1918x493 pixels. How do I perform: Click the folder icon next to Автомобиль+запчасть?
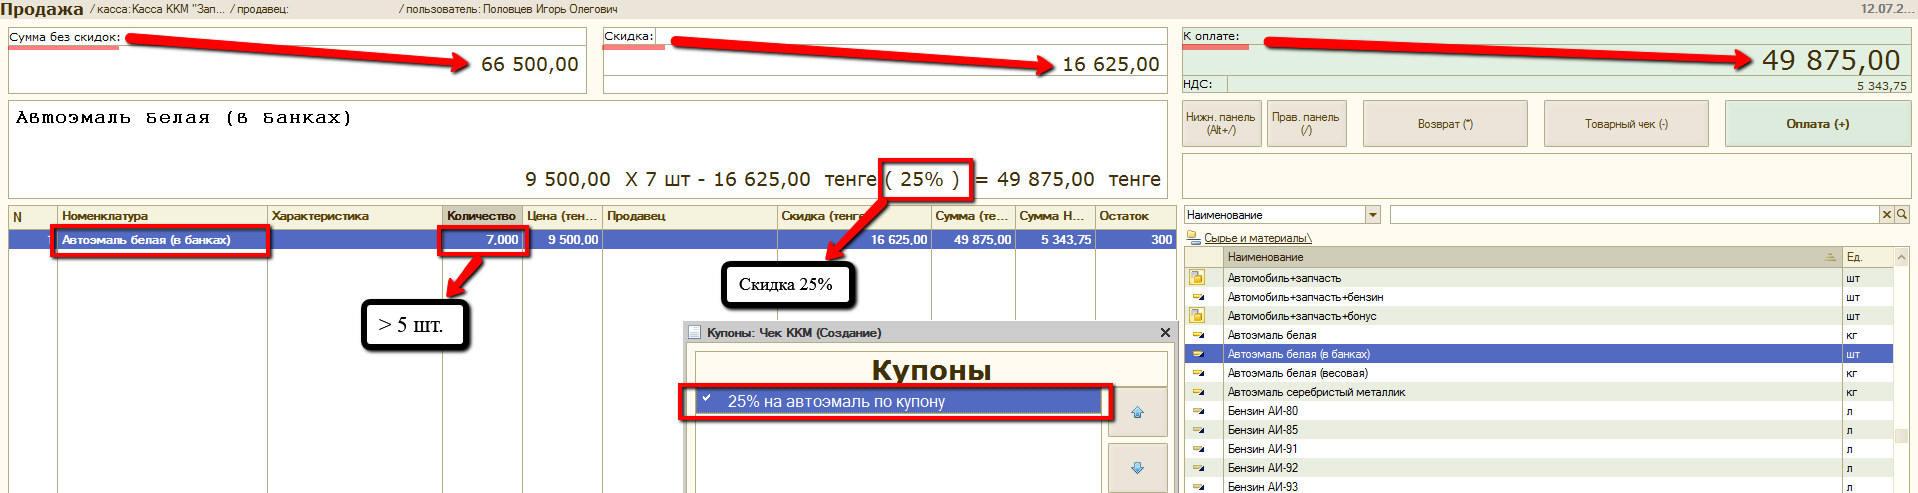[1197, 278]
